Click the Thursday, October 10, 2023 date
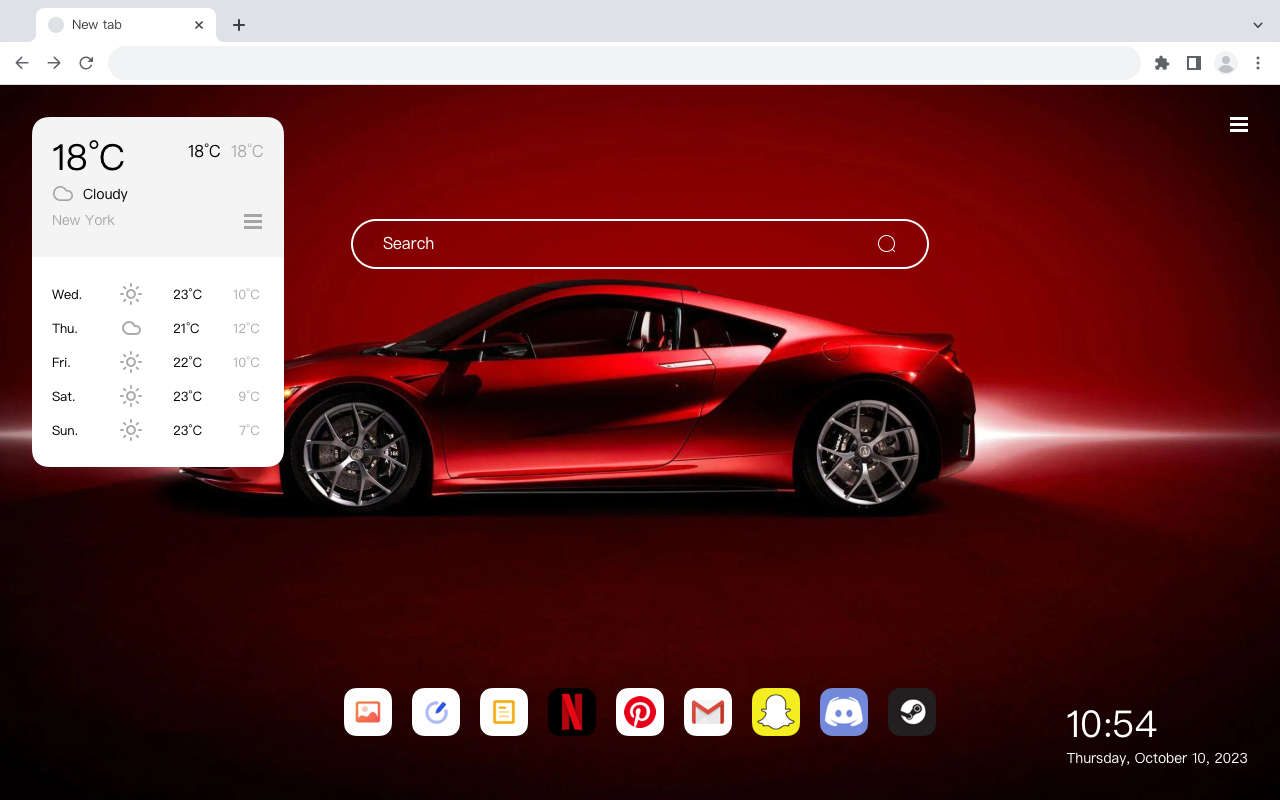Screen dimensions: 1280x800 (x=1157, y=758)
